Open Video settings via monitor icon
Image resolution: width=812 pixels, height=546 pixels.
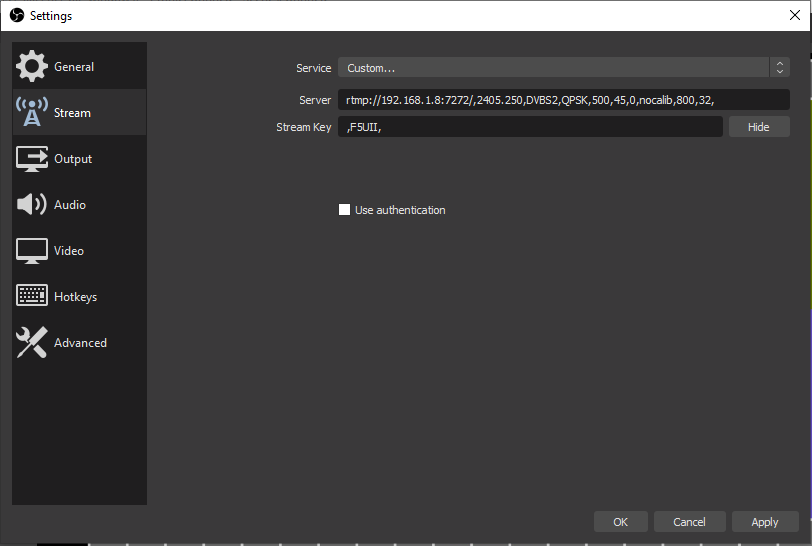pos(32,251)
